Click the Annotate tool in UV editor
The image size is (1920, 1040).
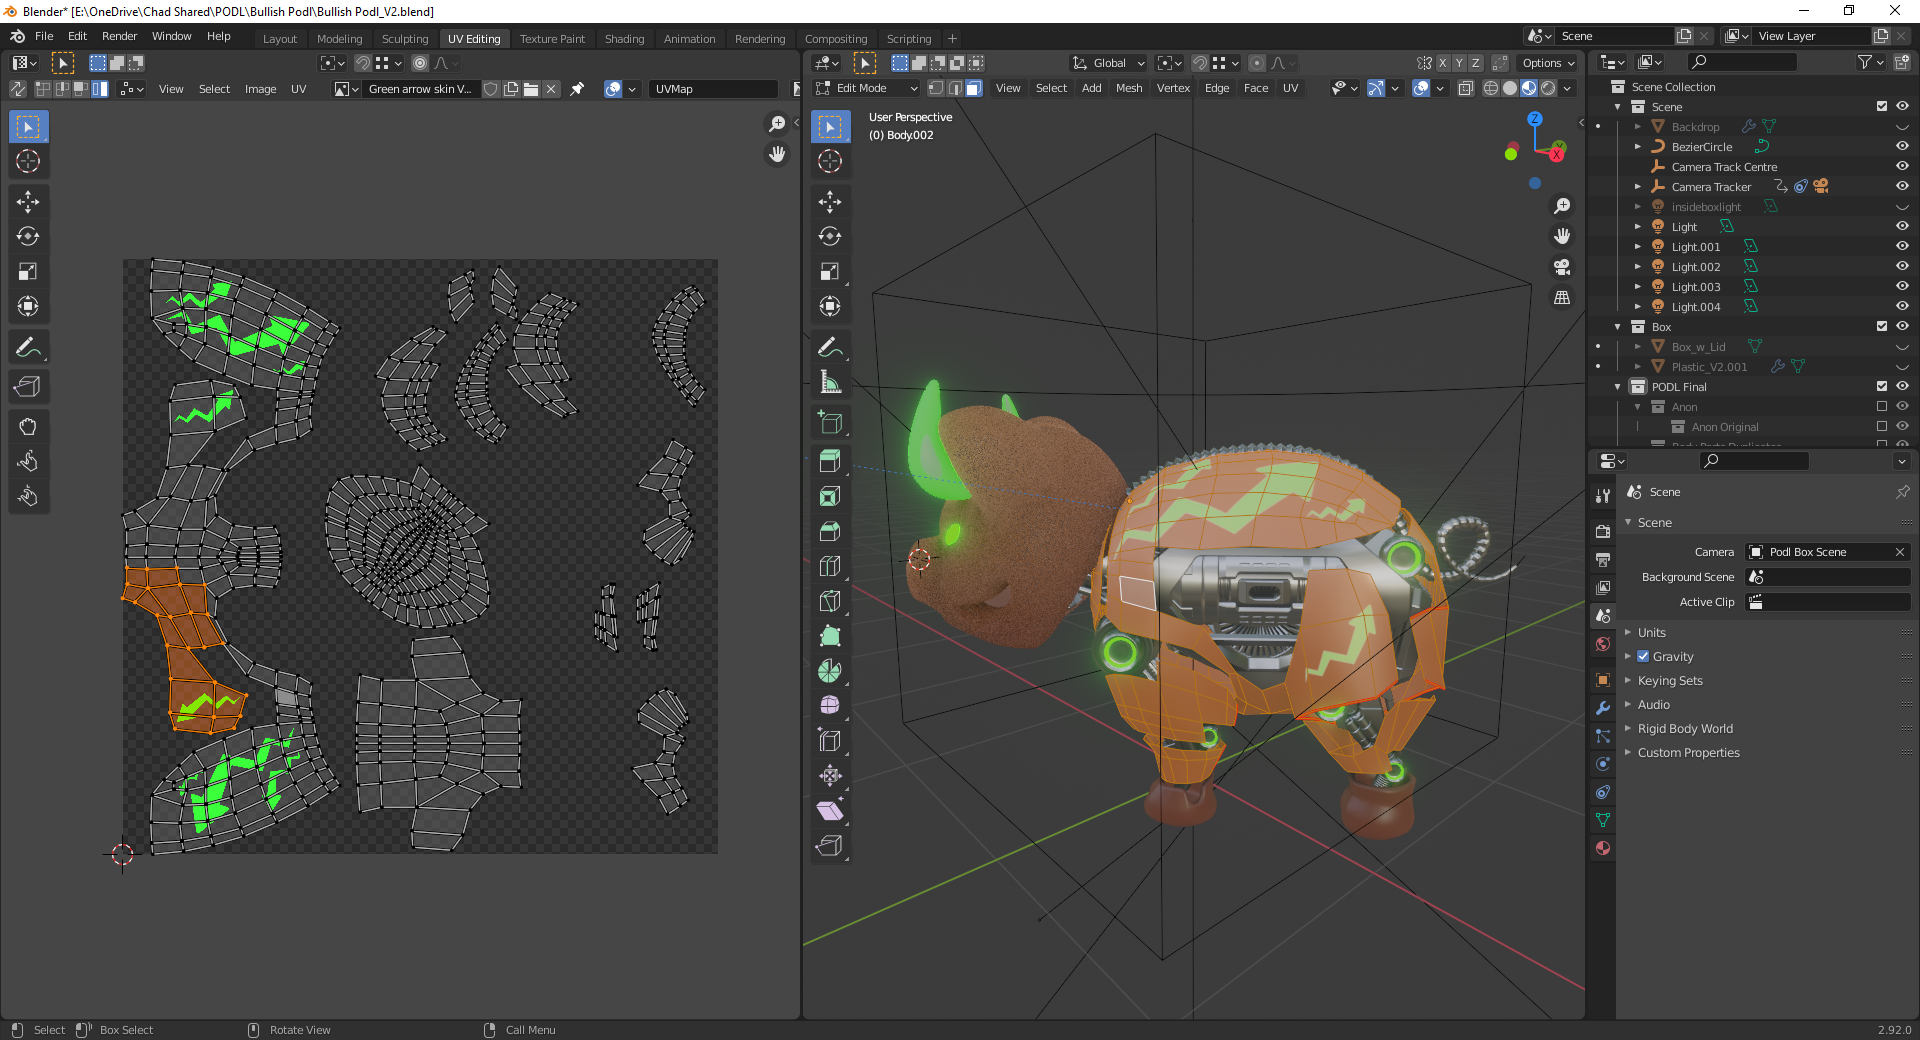click(x=28, y=347)
